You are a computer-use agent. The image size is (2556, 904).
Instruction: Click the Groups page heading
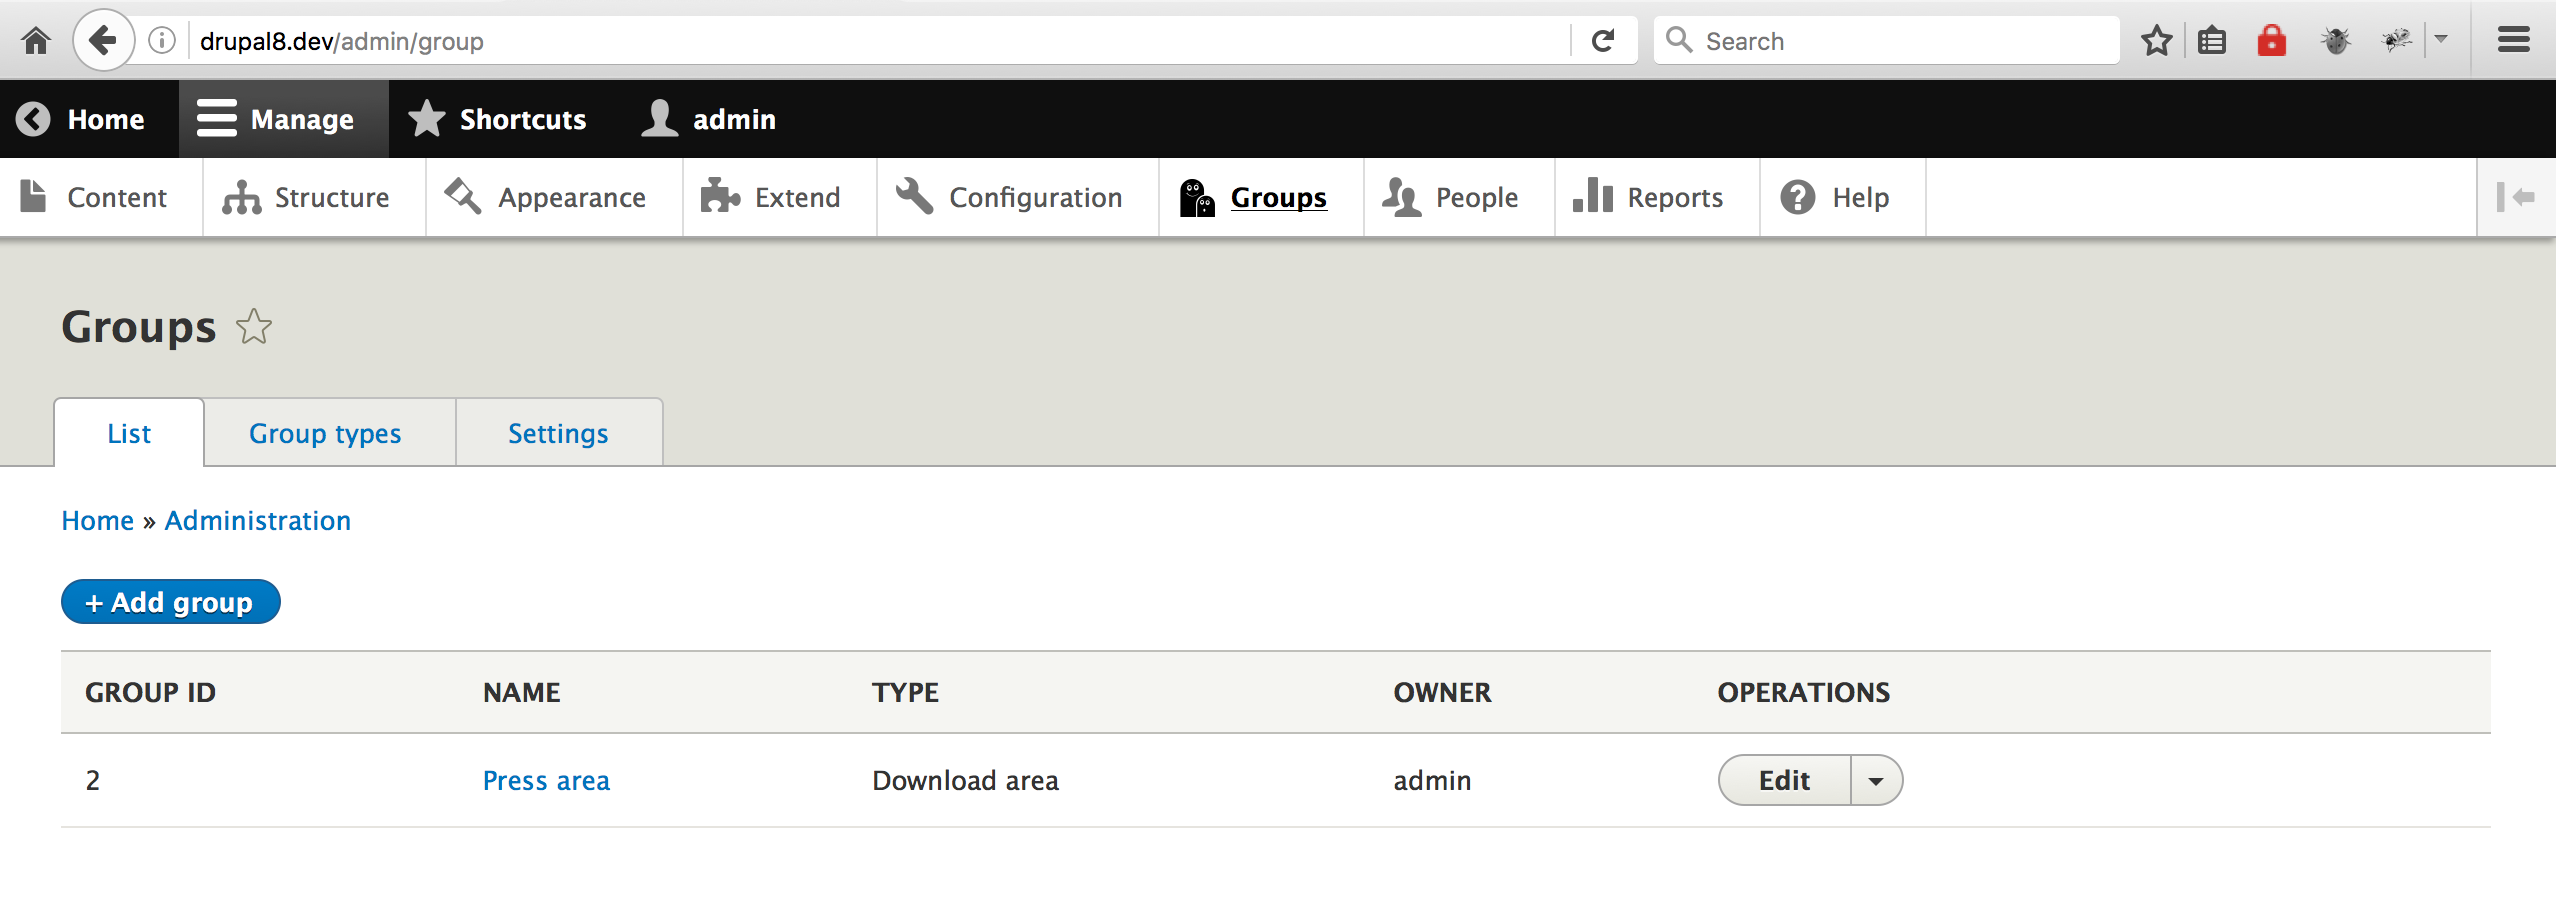tap(139, 326)
